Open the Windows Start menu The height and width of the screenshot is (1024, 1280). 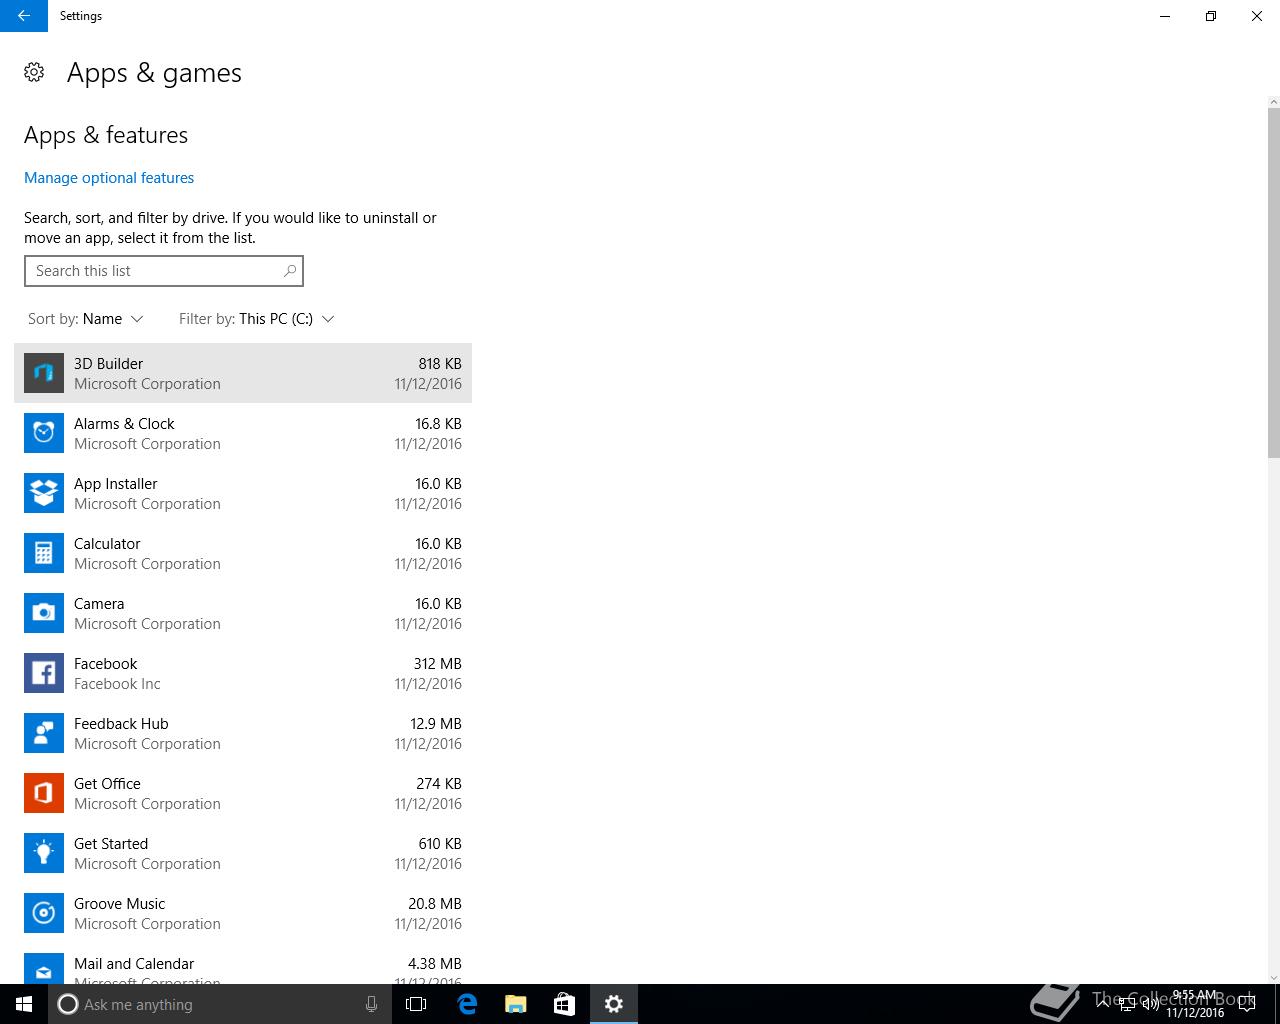click(x=24, y=1004)
